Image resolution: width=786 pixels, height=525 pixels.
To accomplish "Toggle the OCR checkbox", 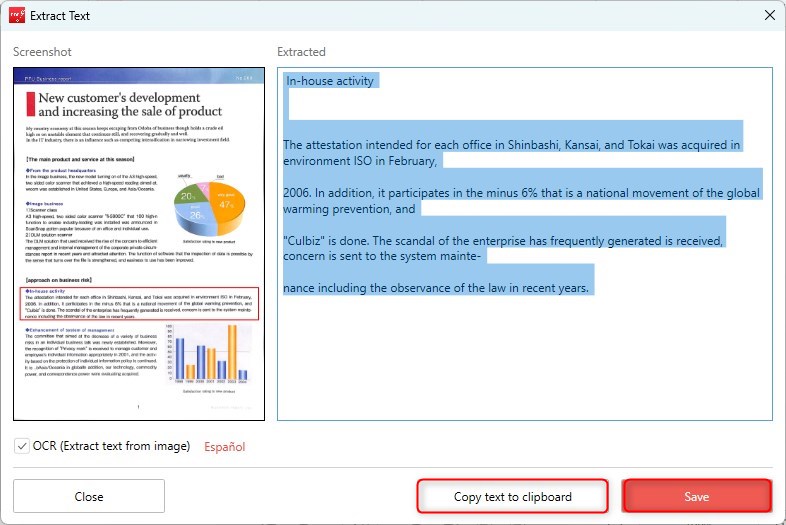I will coord(22,446).
